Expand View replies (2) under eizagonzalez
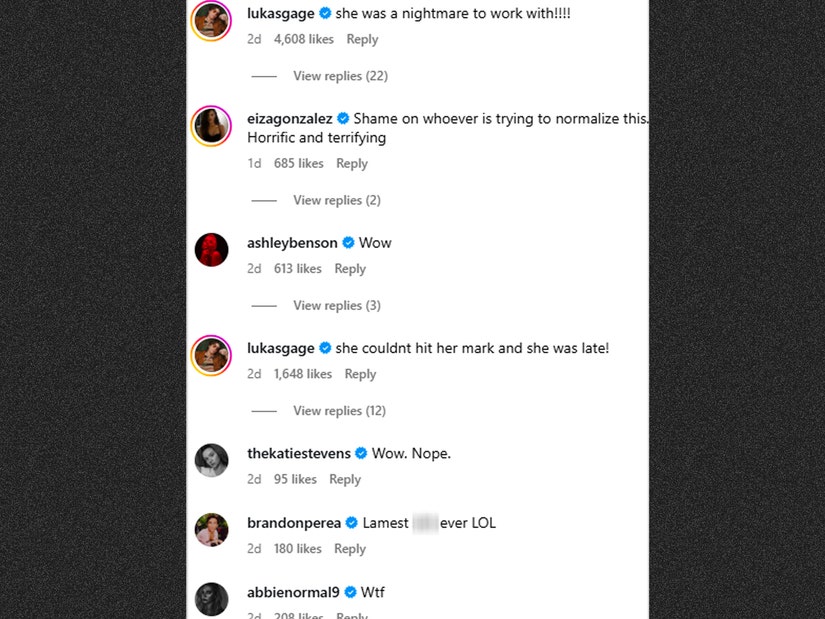Screen dimensions: 825x619 [x=337, y=201]
